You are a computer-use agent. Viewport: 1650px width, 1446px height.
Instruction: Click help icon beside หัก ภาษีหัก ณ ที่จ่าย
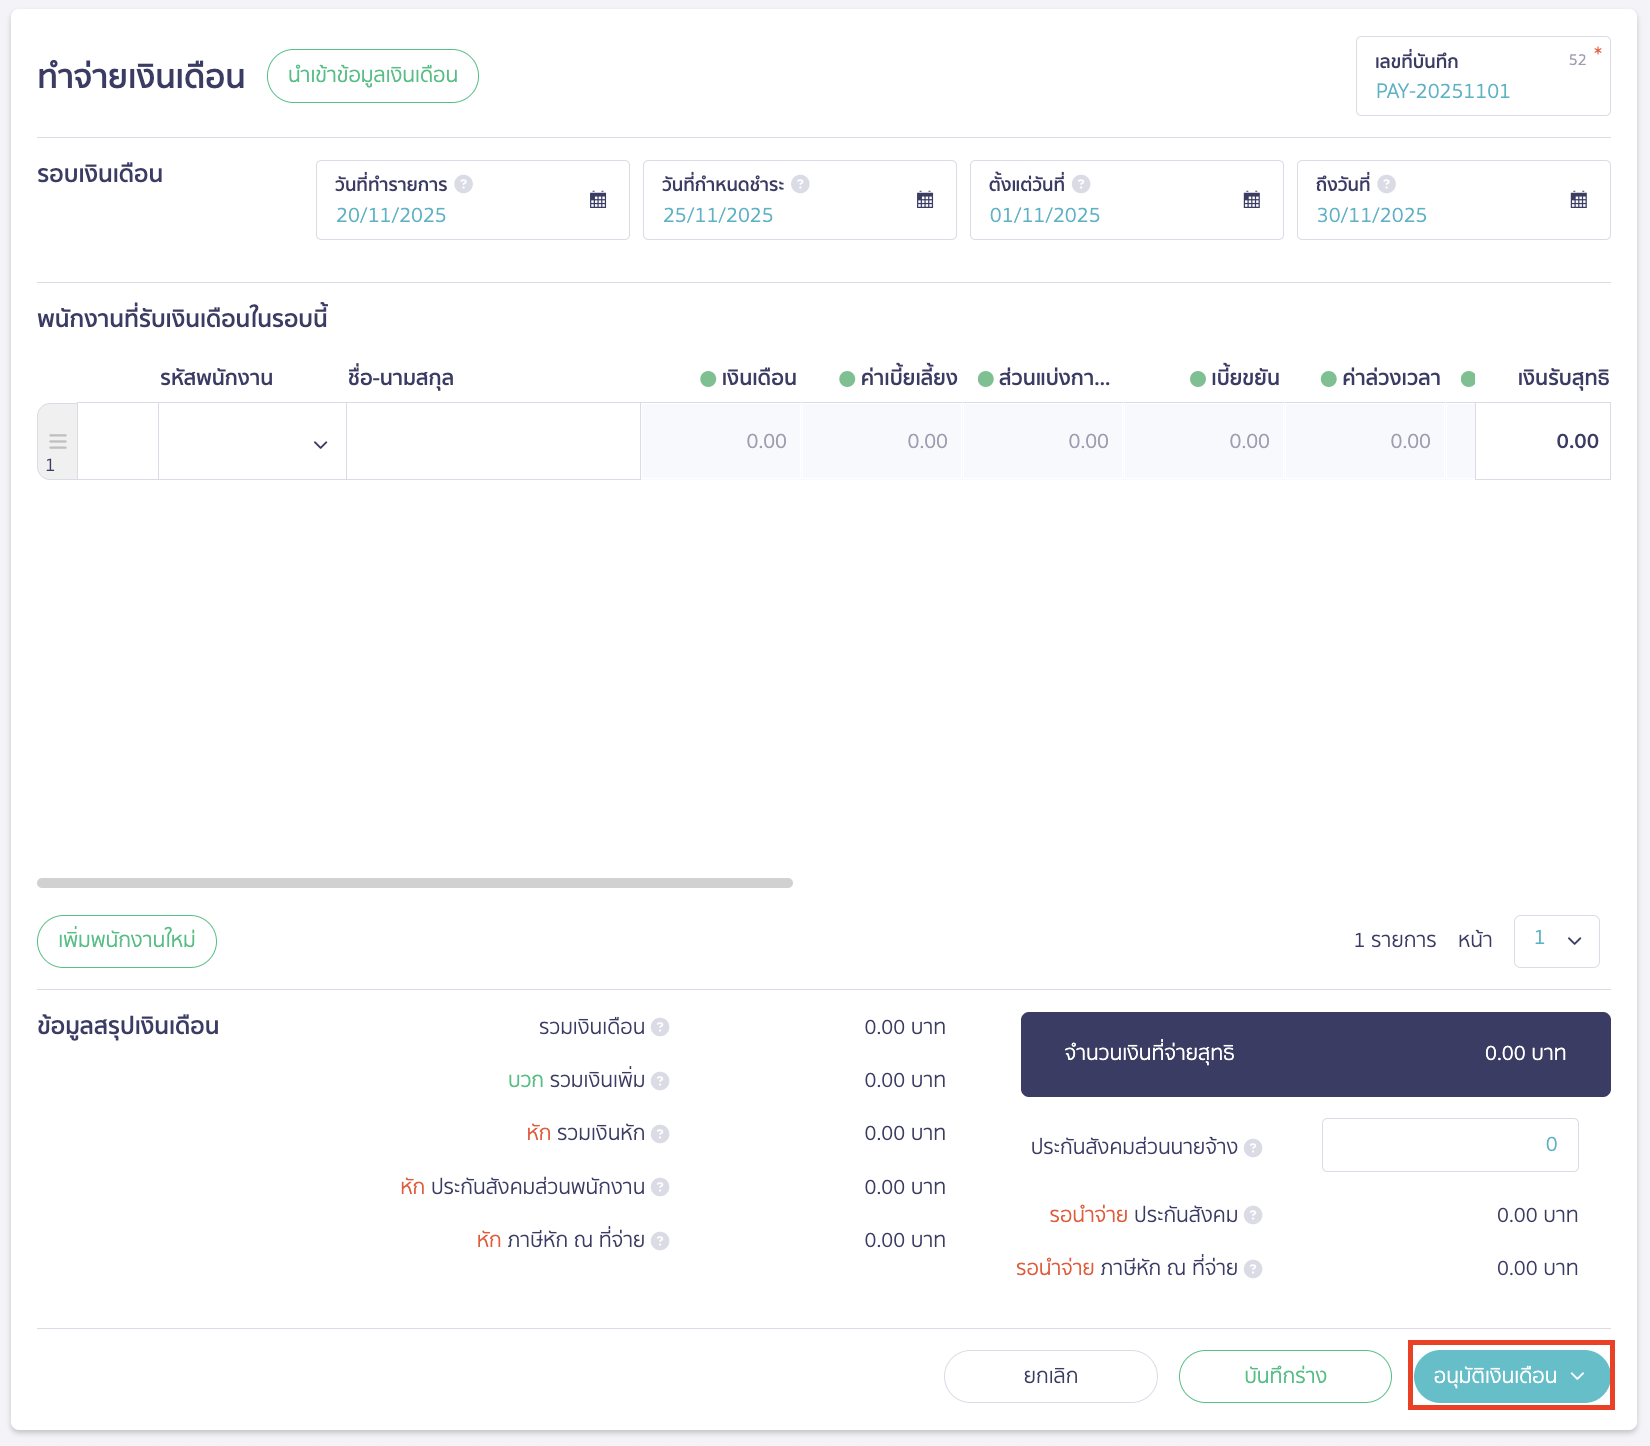pyautogui.click(x=660, y=1241)
